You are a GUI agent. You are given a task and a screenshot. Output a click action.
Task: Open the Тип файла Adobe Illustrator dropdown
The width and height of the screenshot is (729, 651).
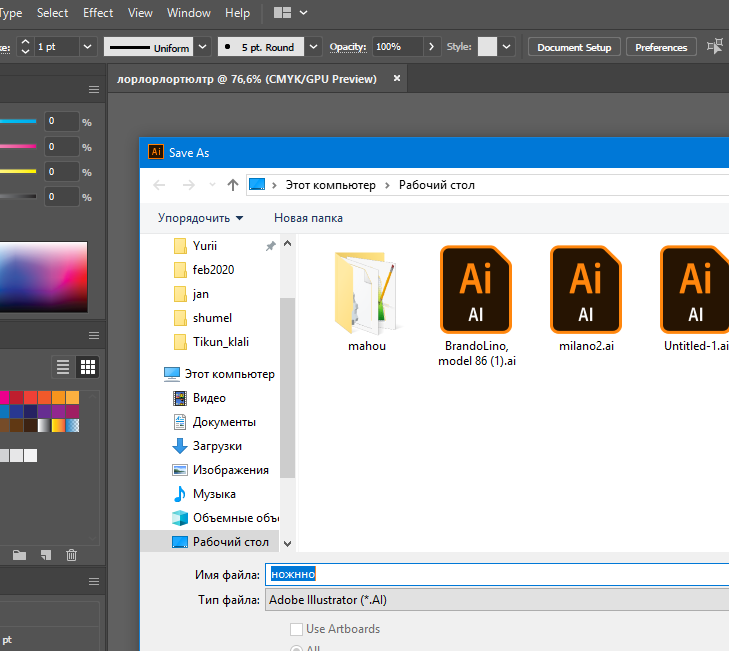click(x=497, y=600)
